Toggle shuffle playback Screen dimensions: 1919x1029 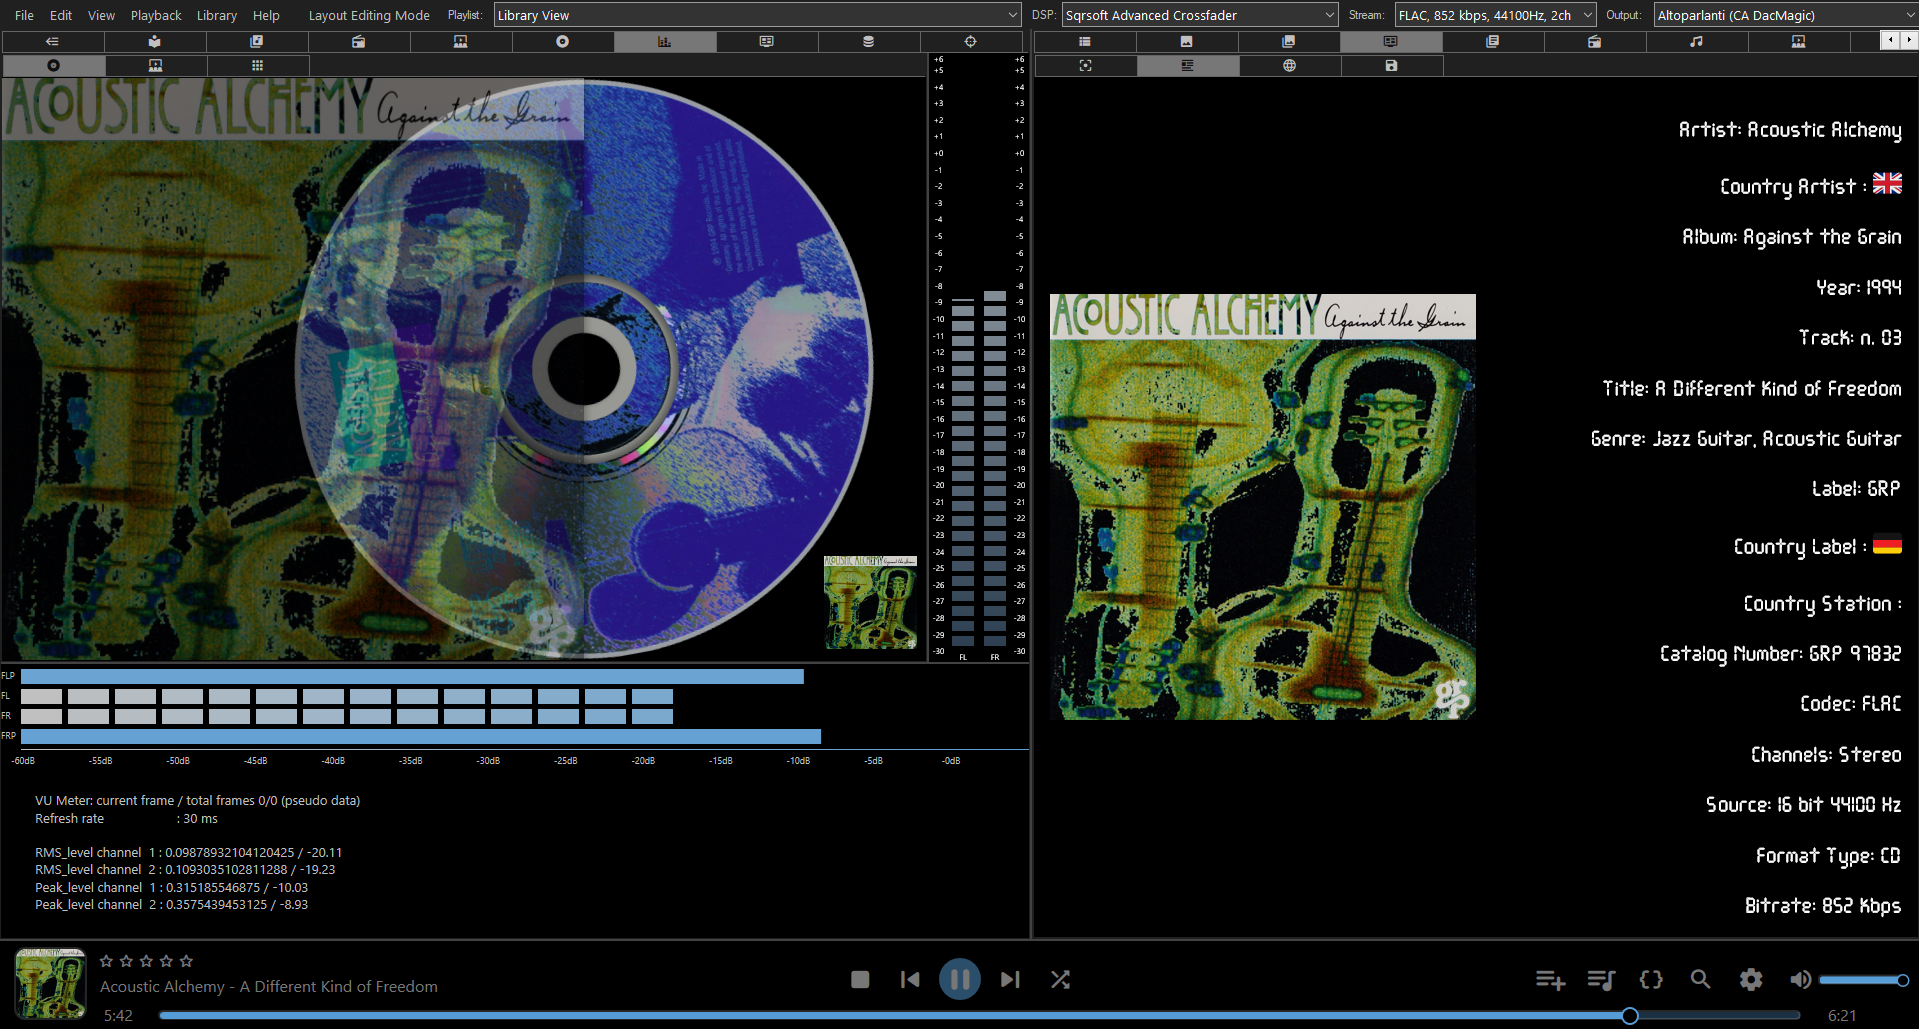click(1060, 979)
